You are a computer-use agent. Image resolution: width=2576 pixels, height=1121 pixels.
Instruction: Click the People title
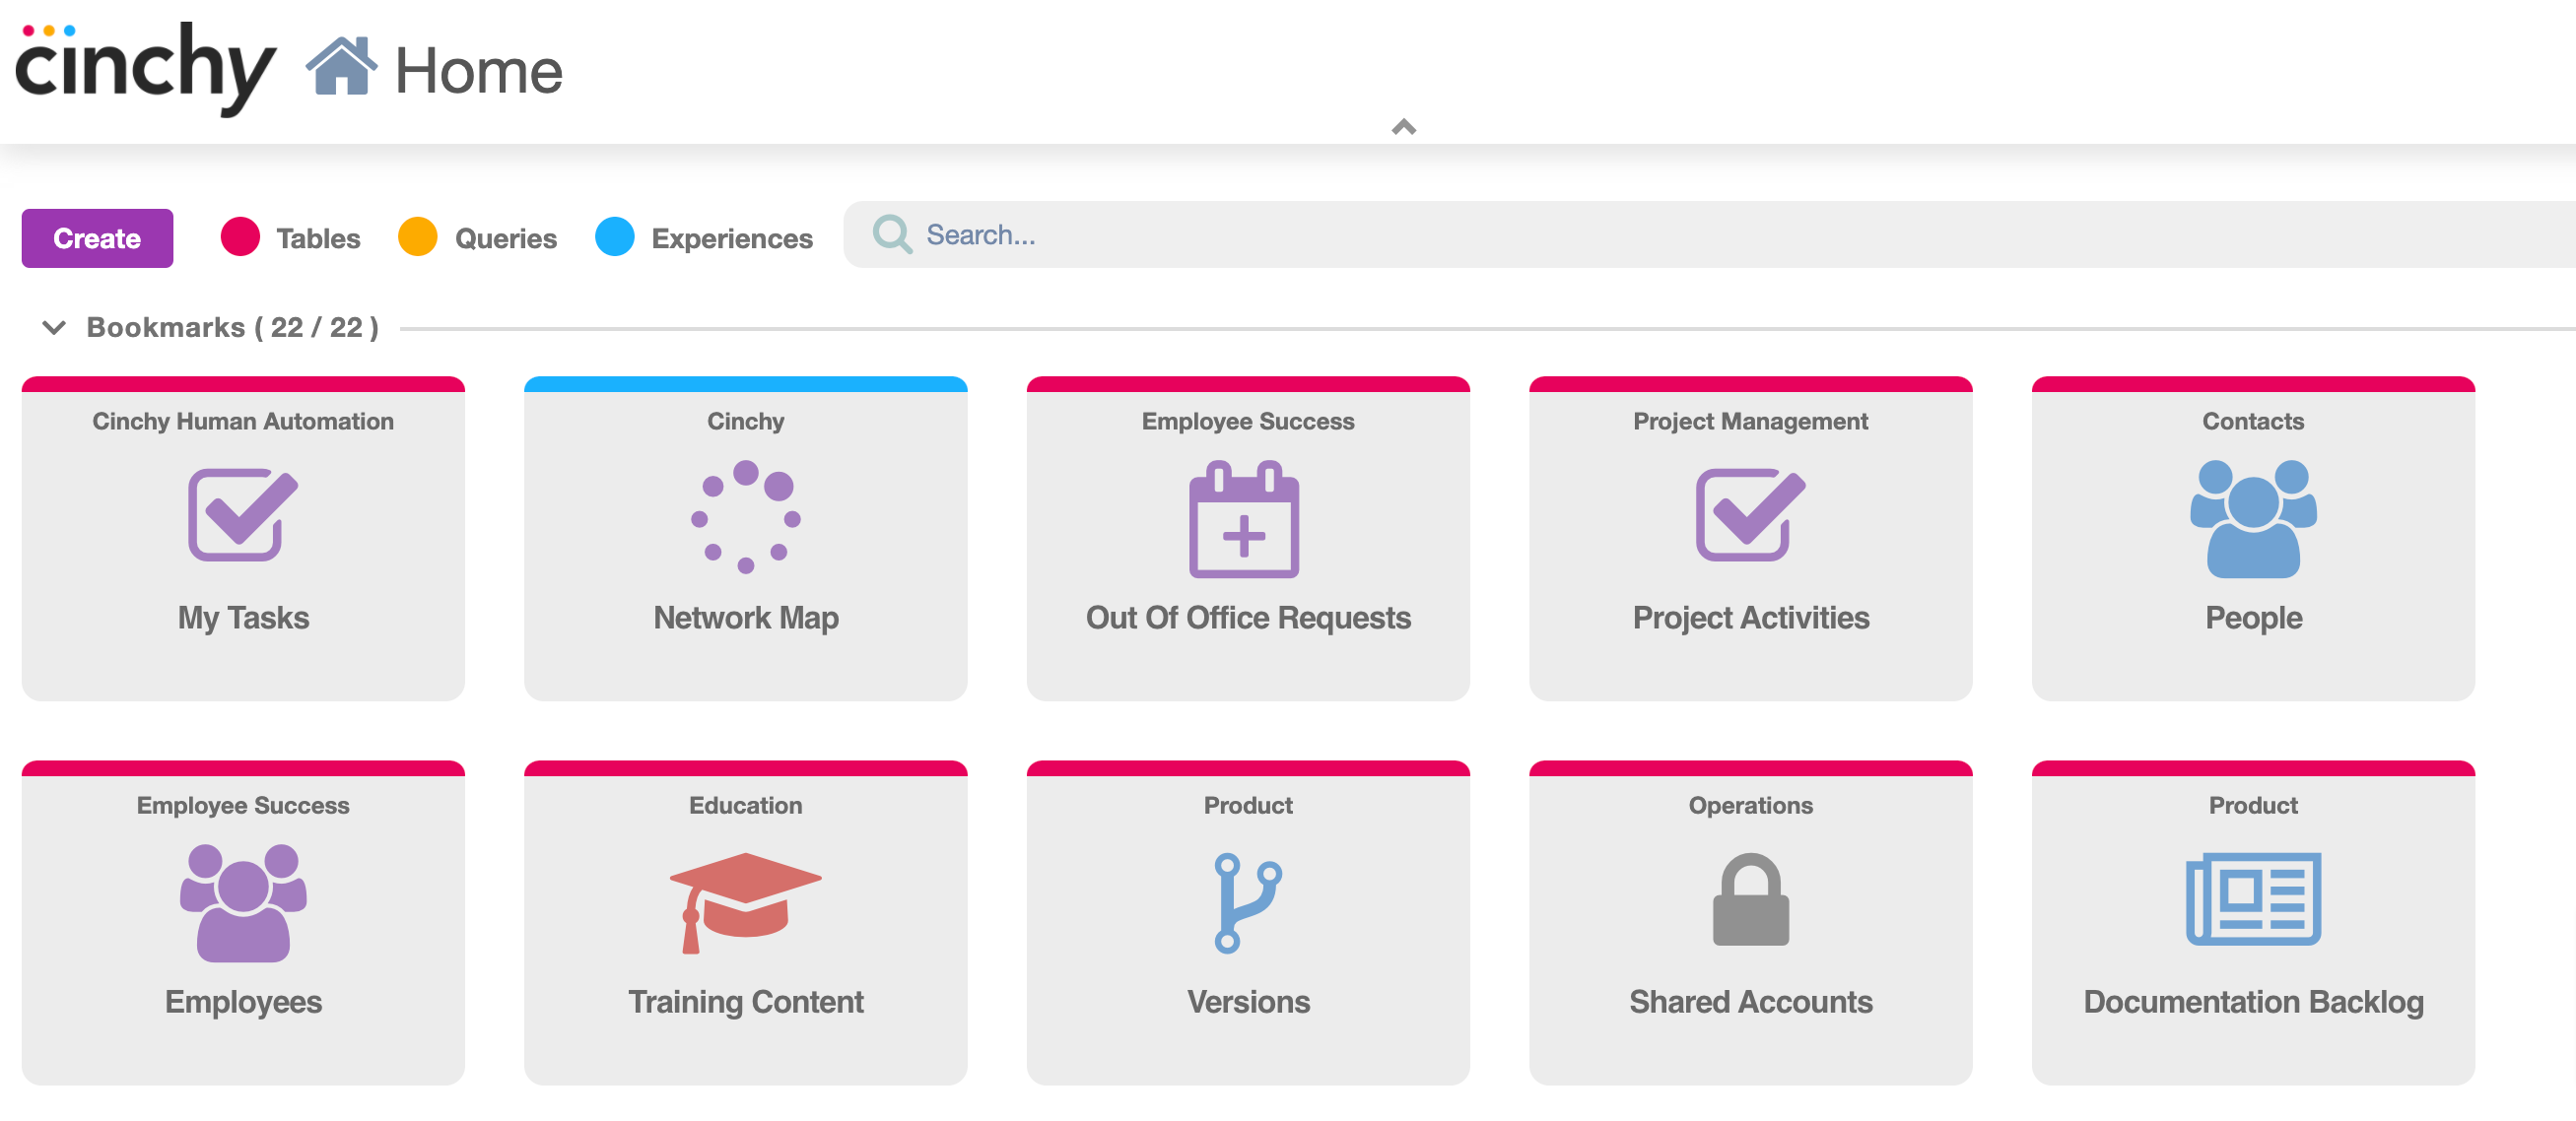click(2253, 618)
